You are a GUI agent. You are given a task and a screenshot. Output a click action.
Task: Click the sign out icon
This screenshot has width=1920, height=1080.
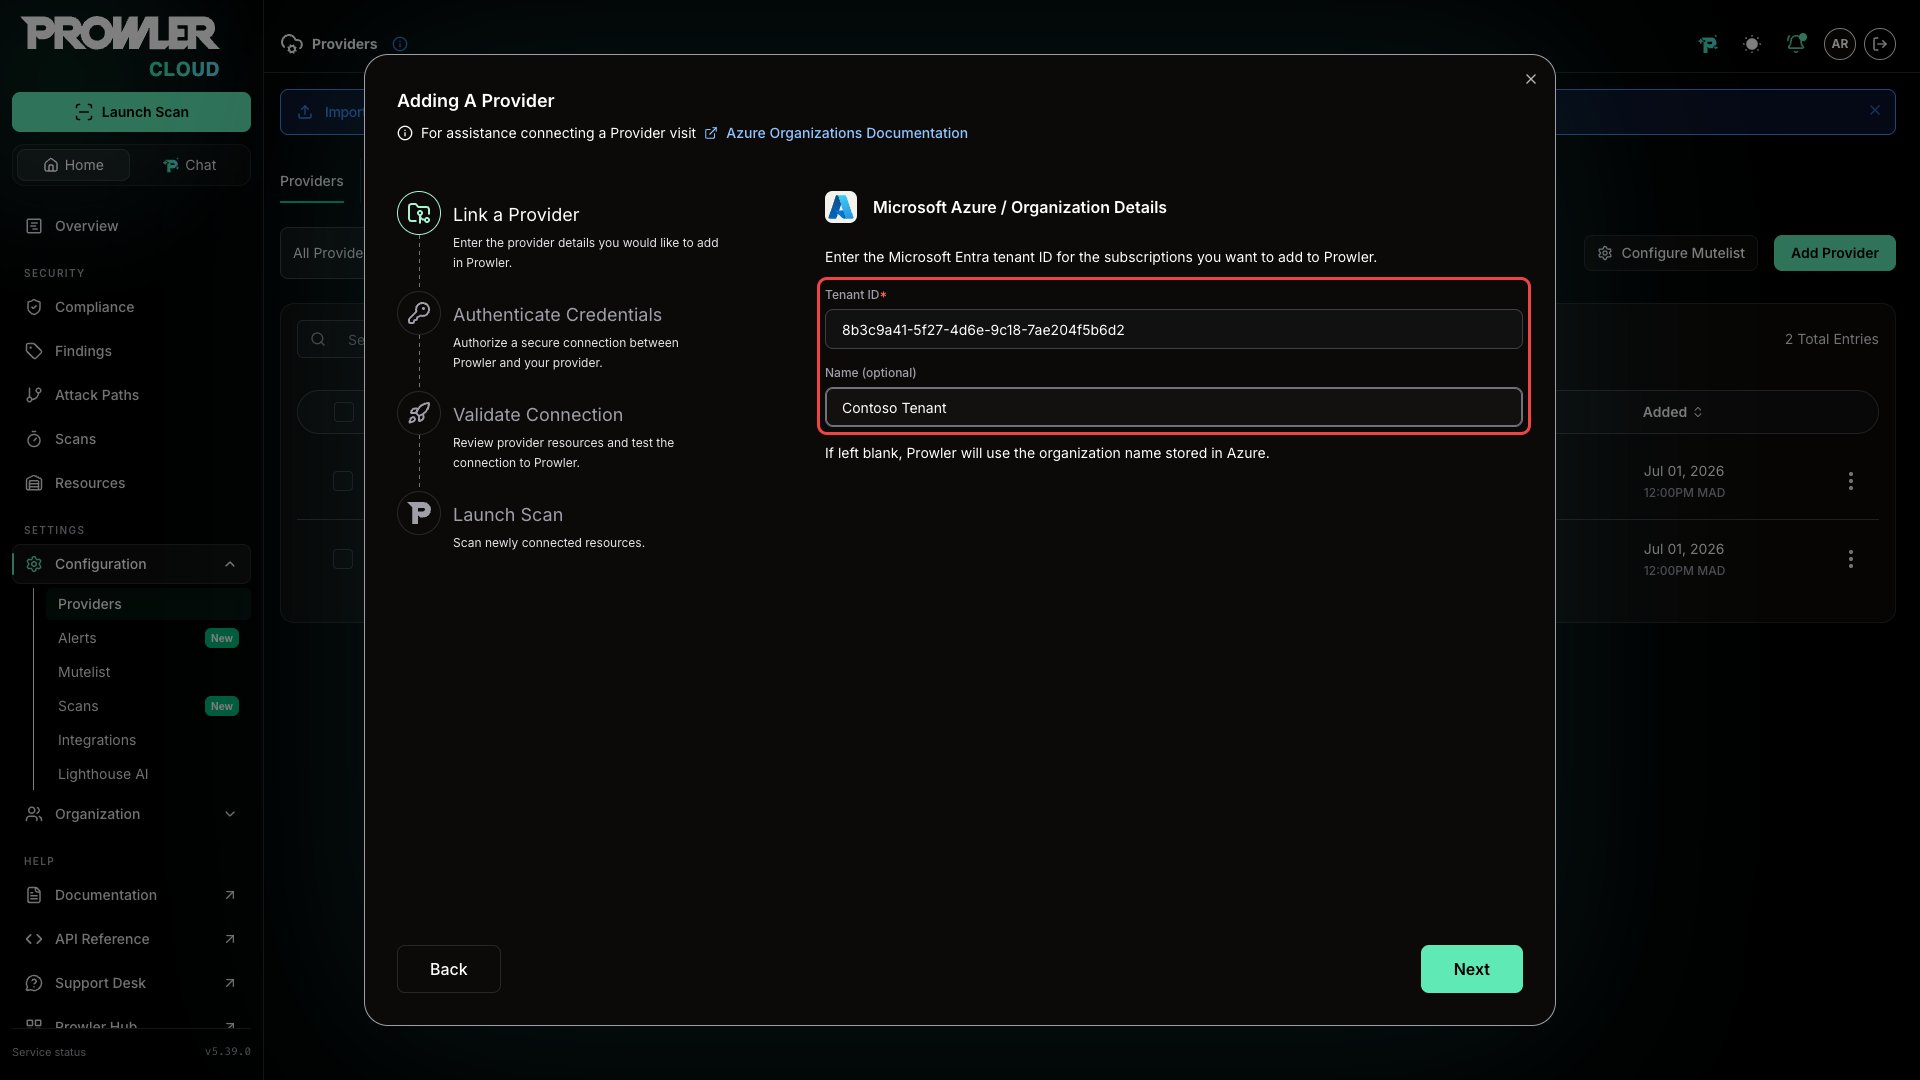pos(1880,44)
